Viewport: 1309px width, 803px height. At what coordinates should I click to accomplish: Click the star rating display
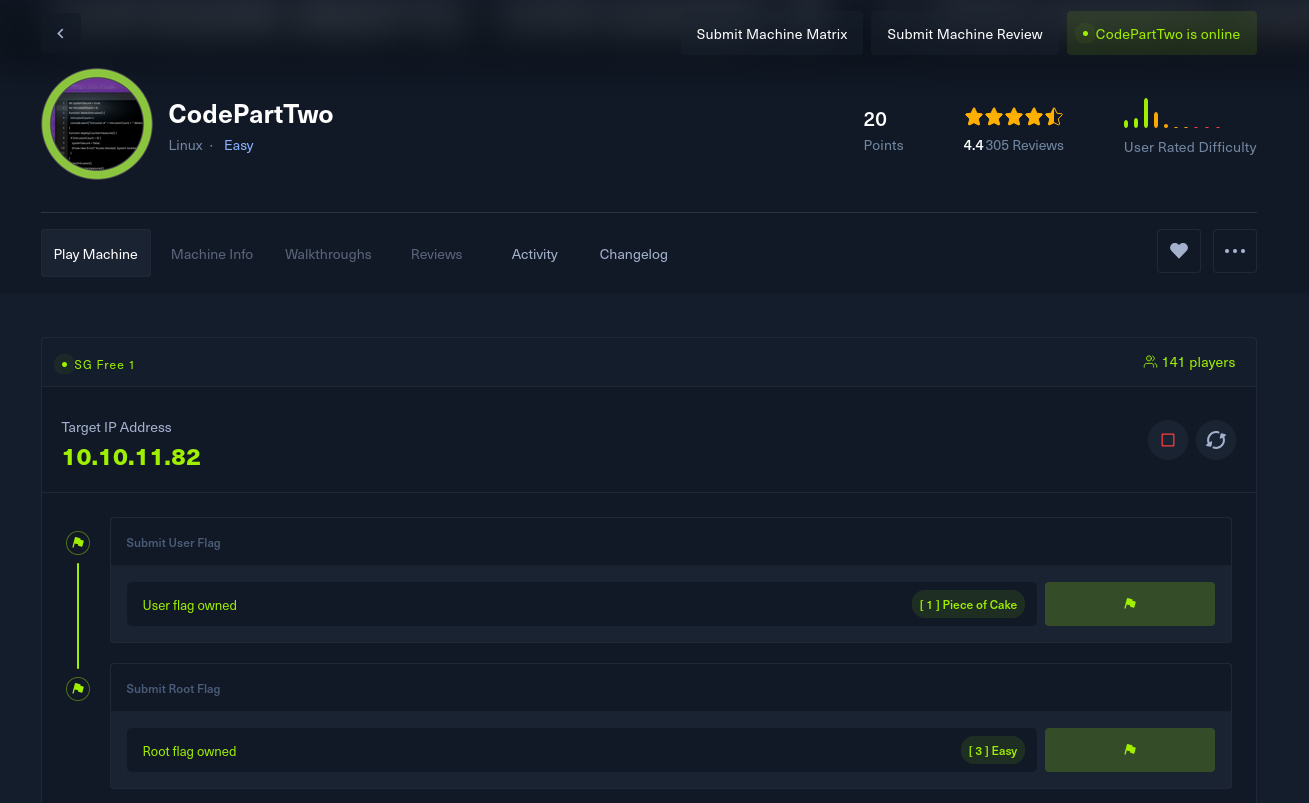pyautogui.click(x=1013, y=118)
